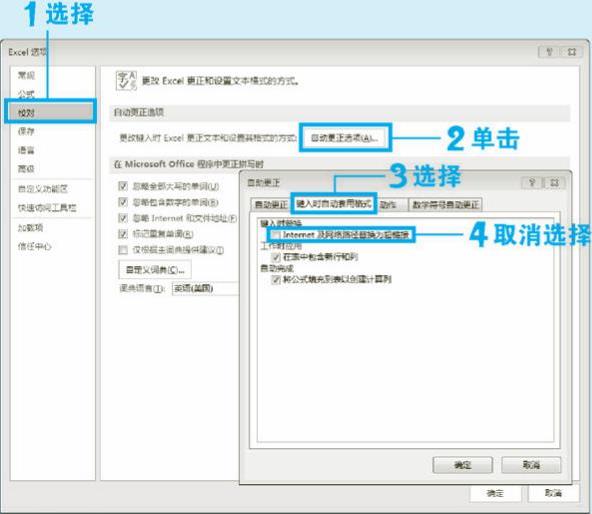Select 自定义功能区 in the sidebar
The height and width of the screenshot is (514, 592).
click(x=43, y=188)
